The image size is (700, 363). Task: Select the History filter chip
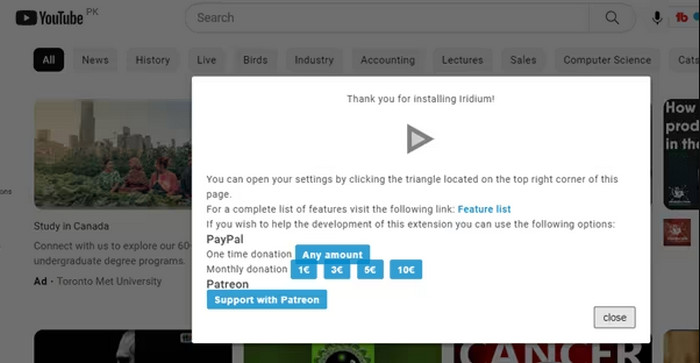pyautogui.click(x=153, y=60)
